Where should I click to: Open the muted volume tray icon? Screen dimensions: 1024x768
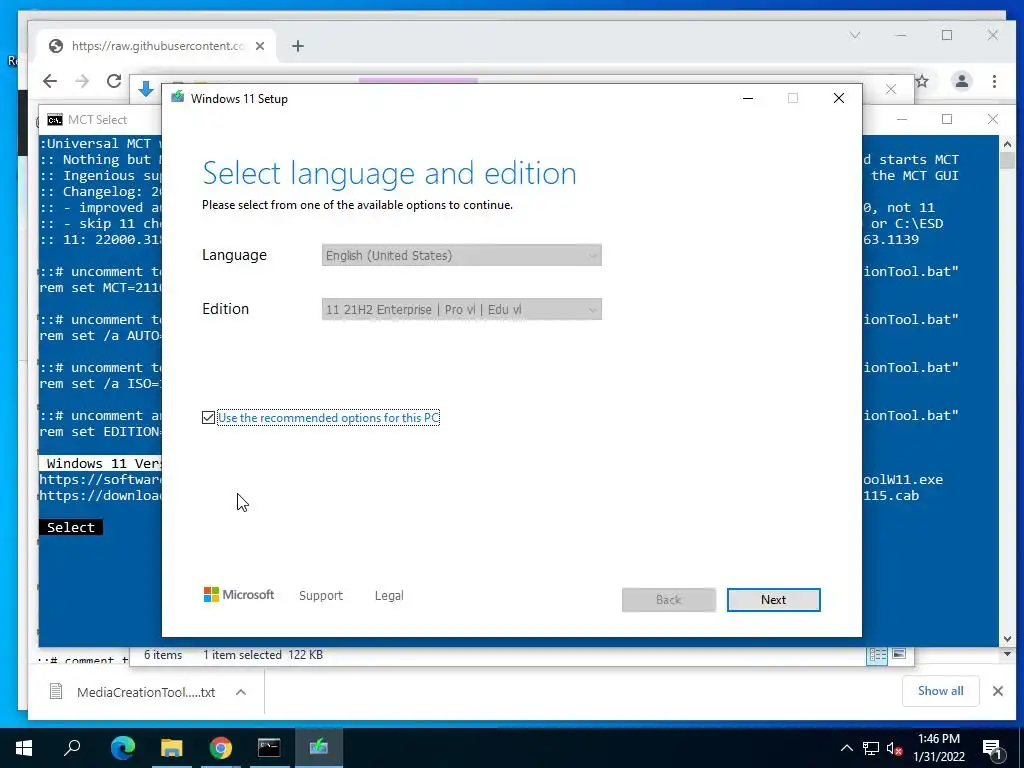tap(894, 748)
